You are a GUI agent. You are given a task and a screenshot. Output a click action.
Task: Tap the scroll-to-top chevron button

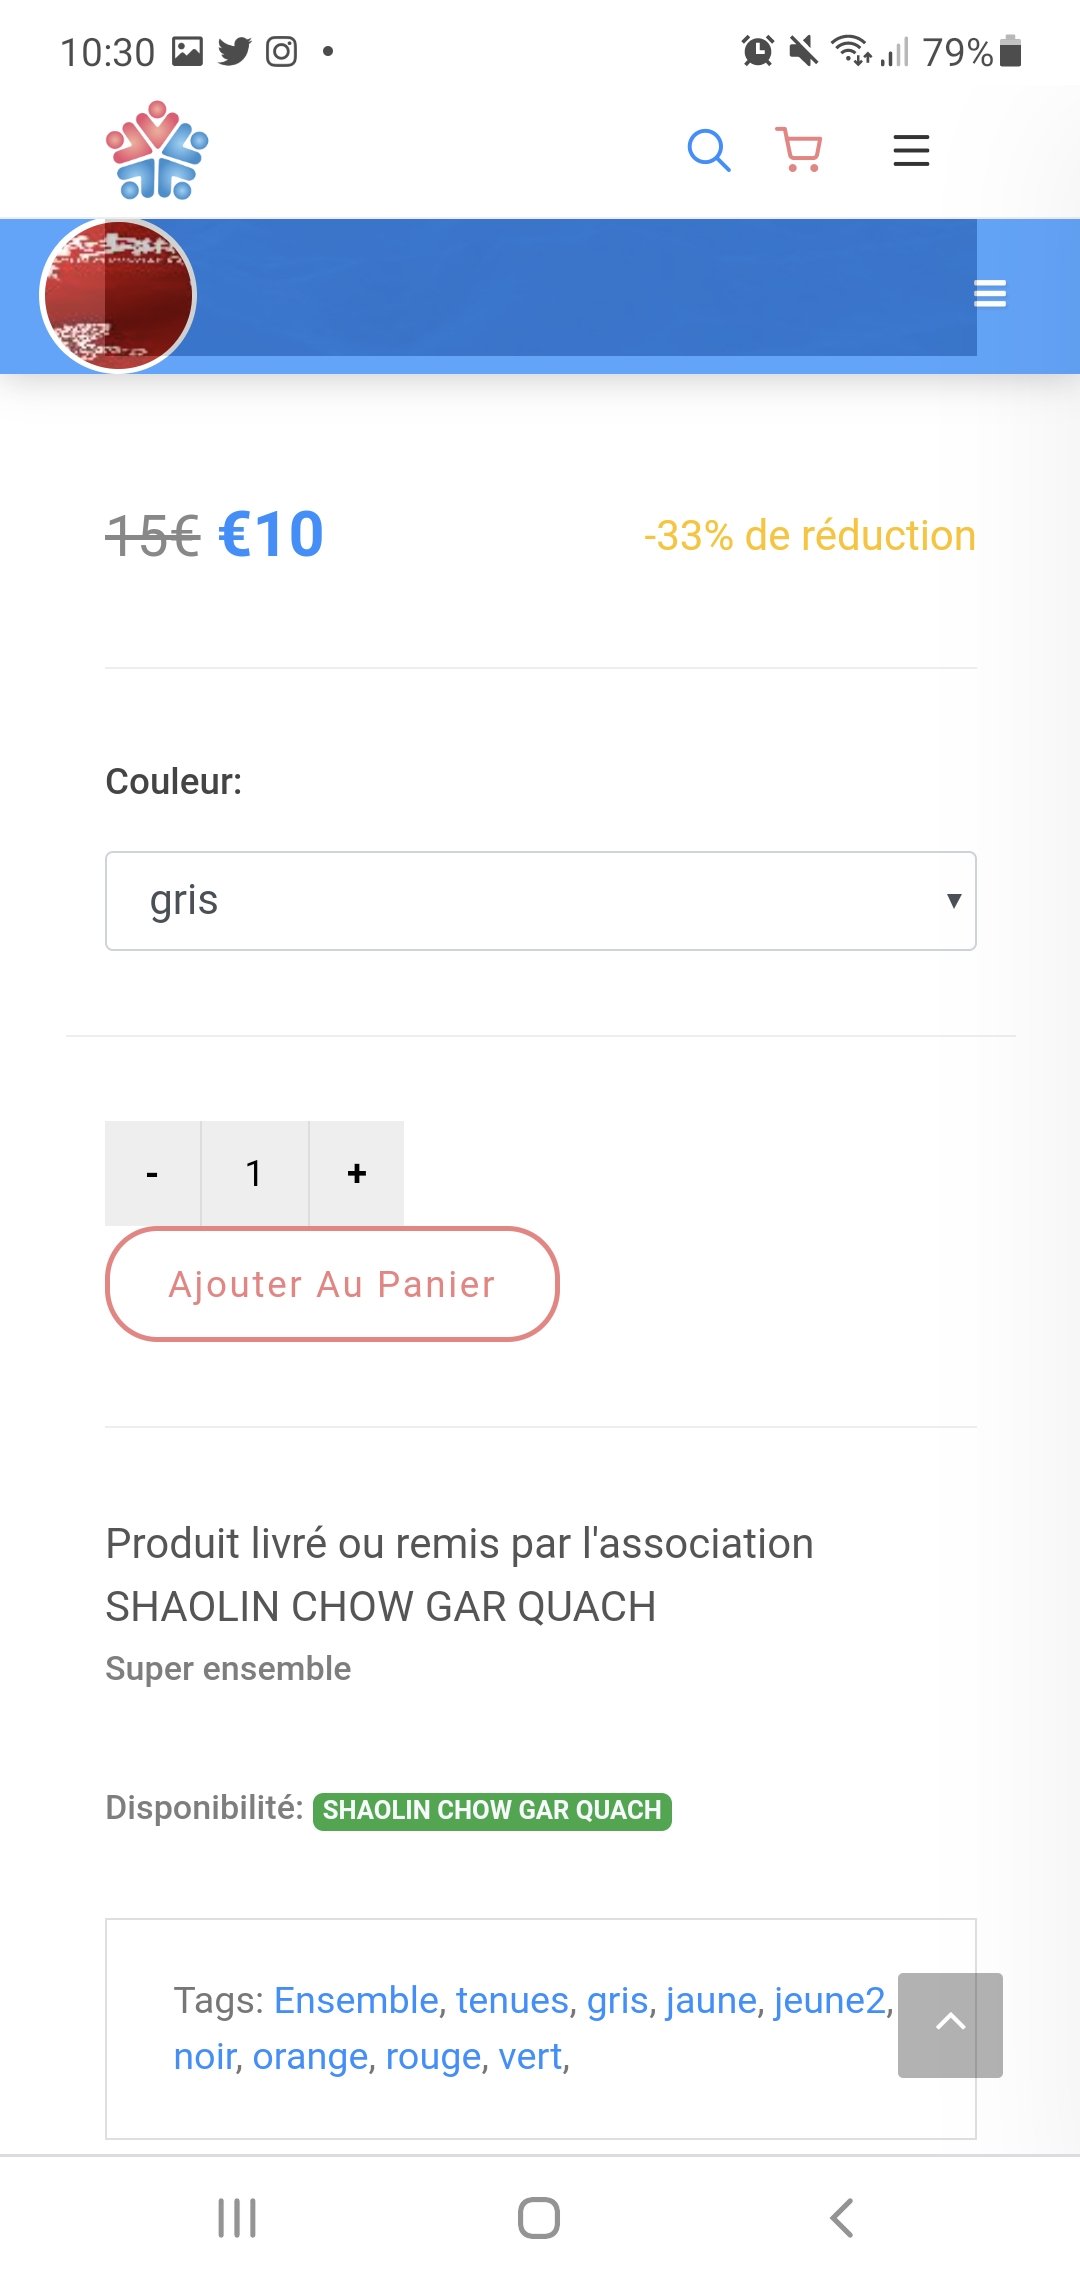pyautogui.click(x=950, y=2025)
